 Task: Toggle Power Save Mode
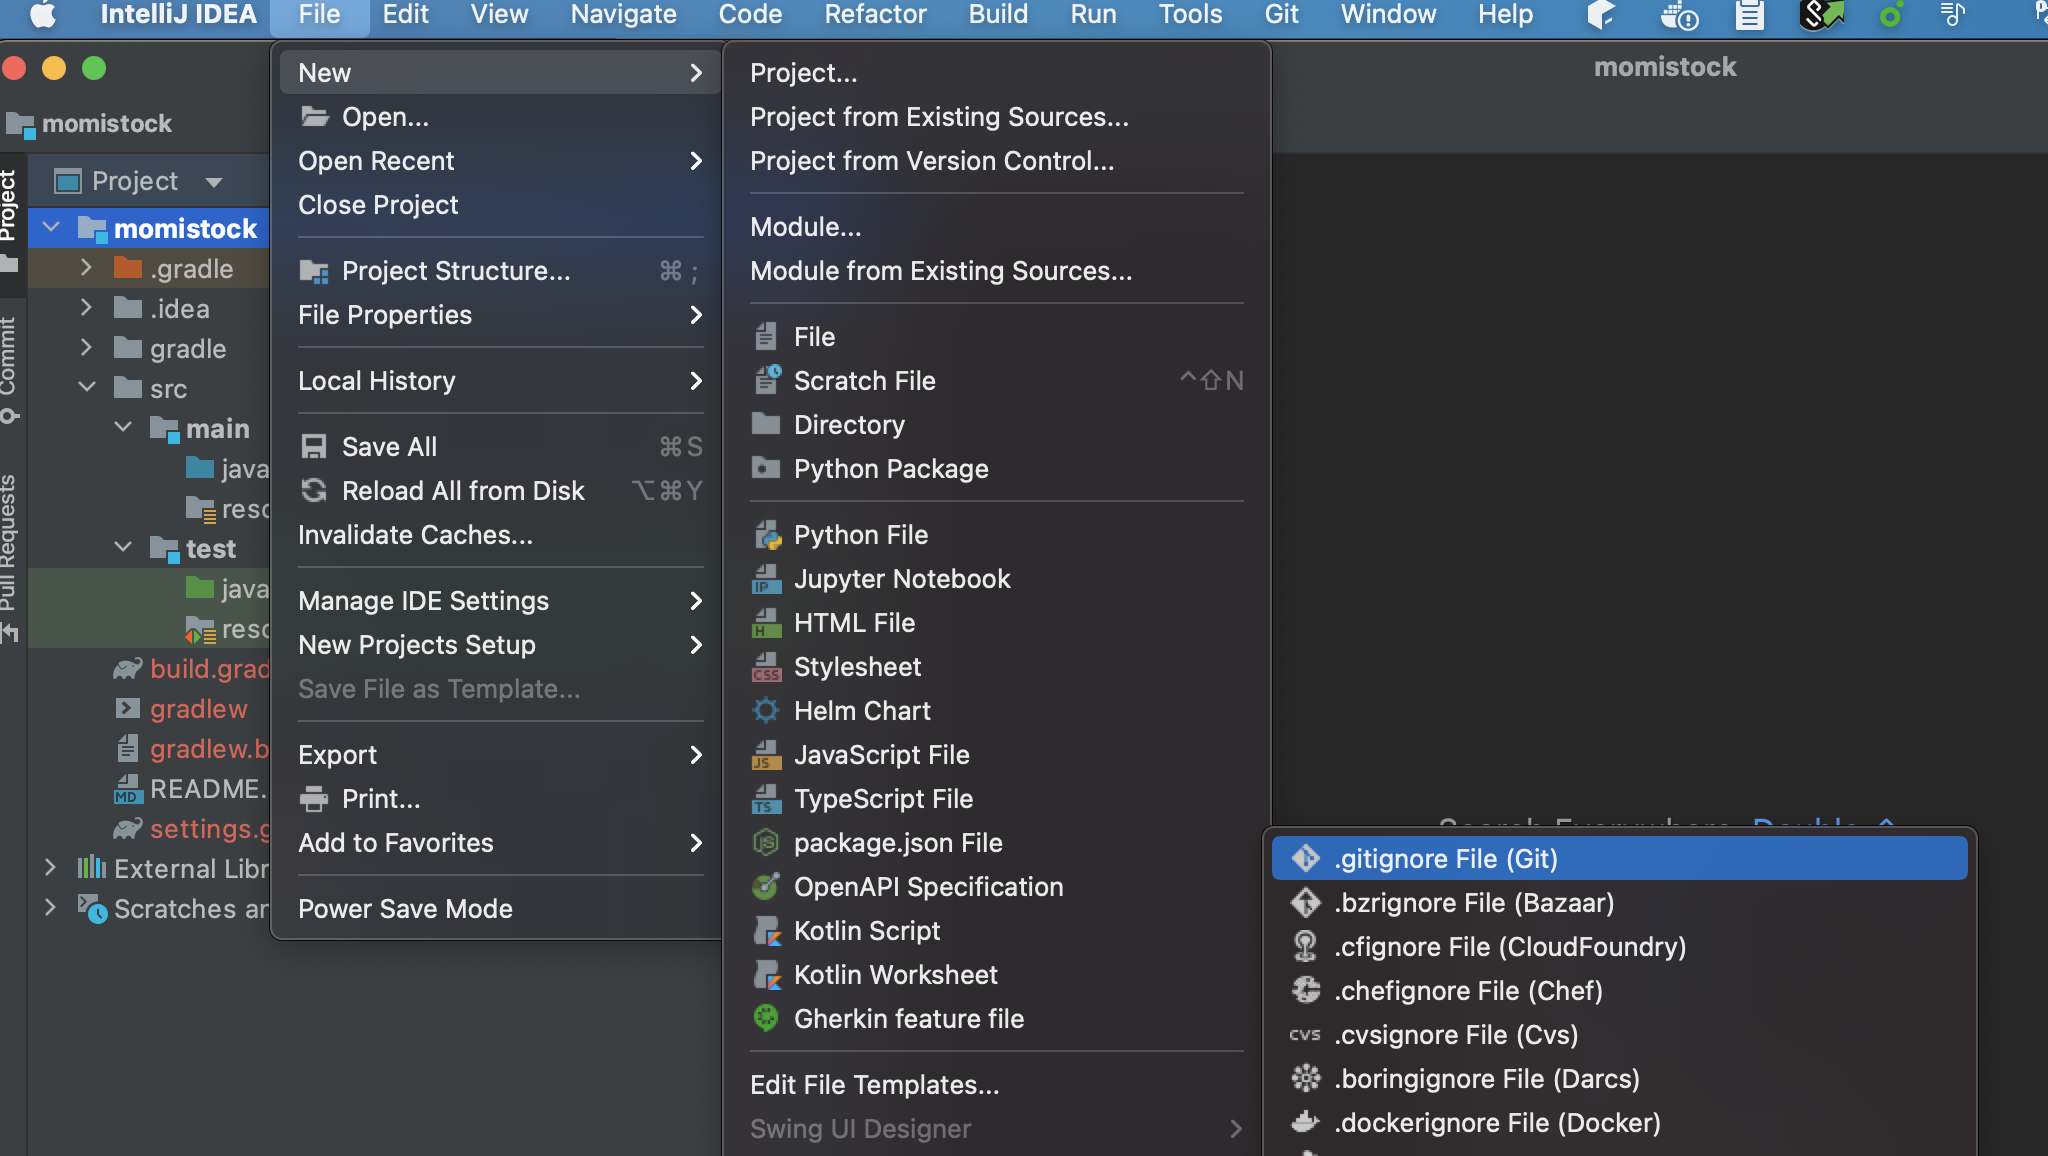[x=405, y=909]
